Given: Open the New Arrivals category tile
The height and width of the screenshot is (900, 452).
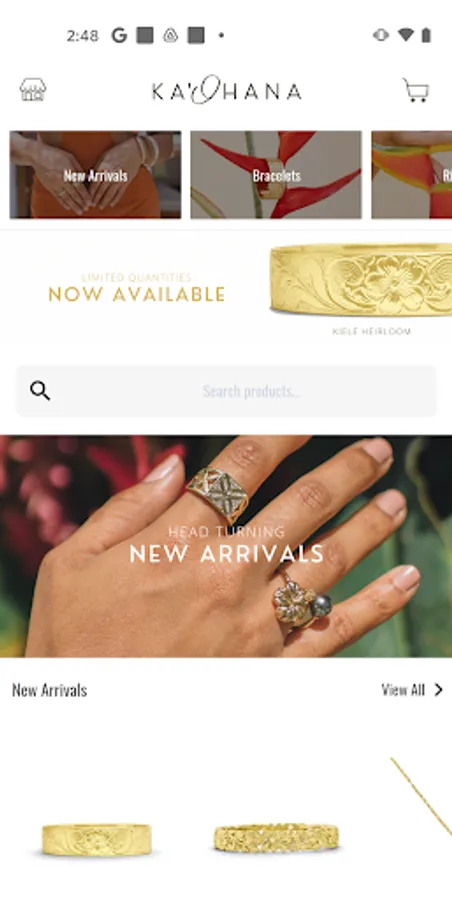Looking at the screenshot, I should pyautogui.click(x=95, y=174).
